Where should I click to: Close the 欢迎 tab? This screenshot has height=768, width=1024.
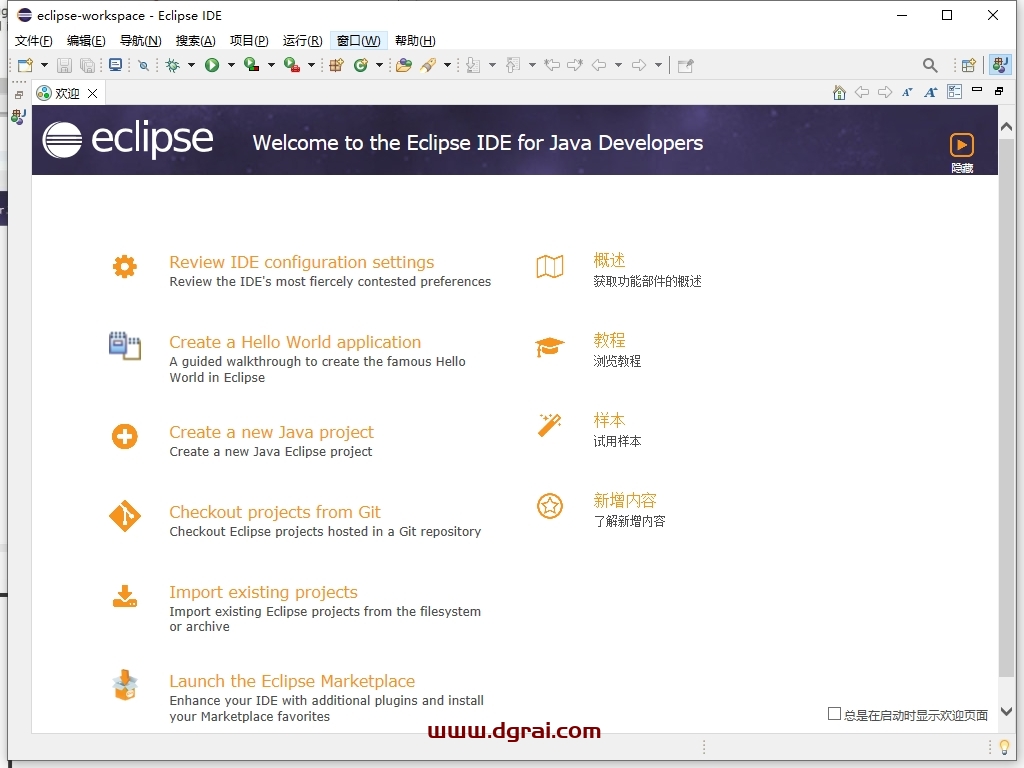point(92,93)
